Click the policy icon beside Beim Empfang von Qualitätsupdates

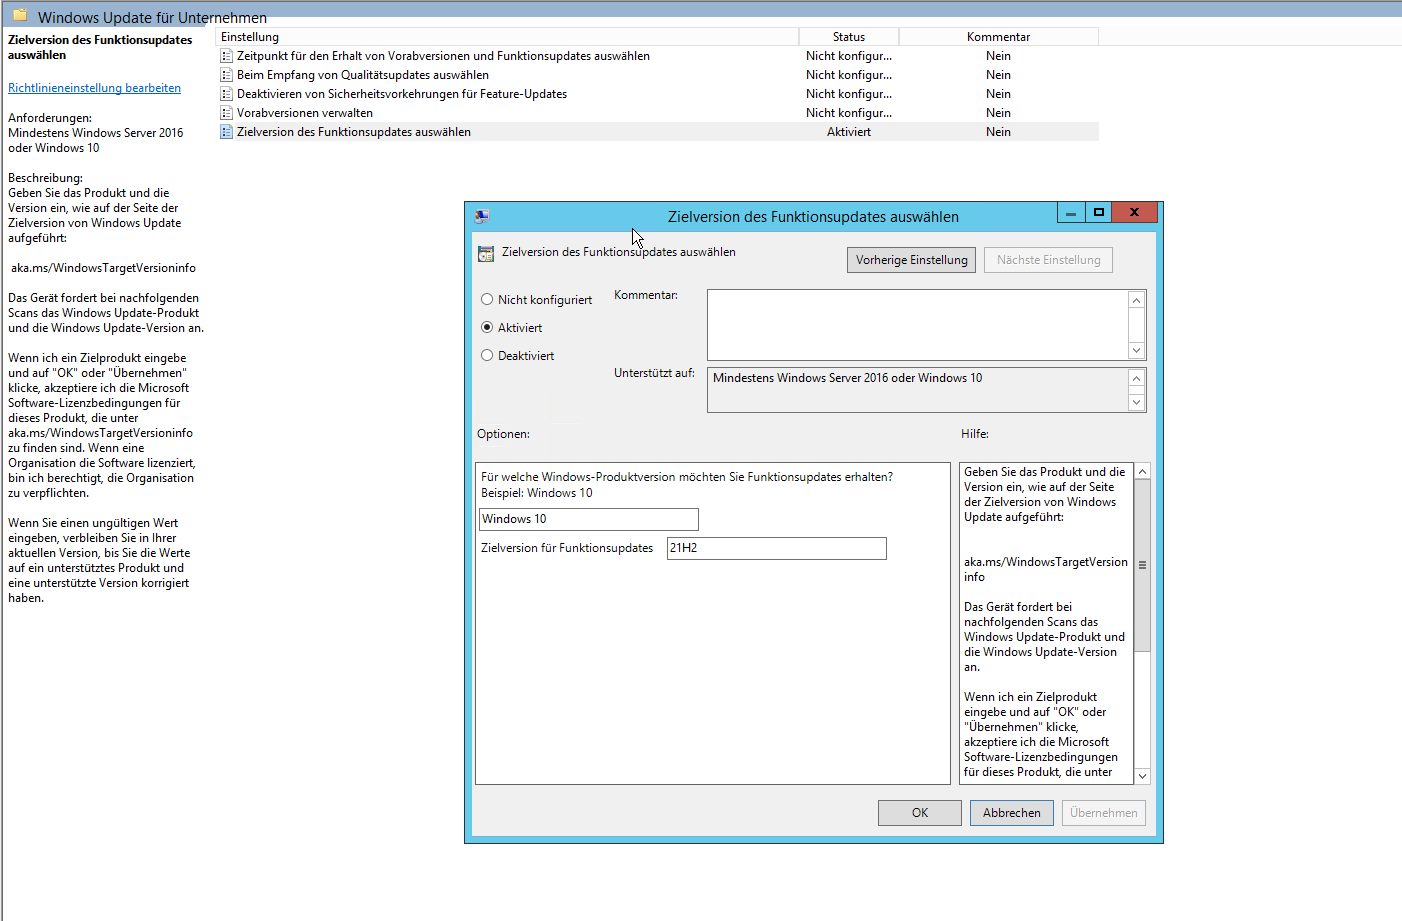tap(227, 75)
